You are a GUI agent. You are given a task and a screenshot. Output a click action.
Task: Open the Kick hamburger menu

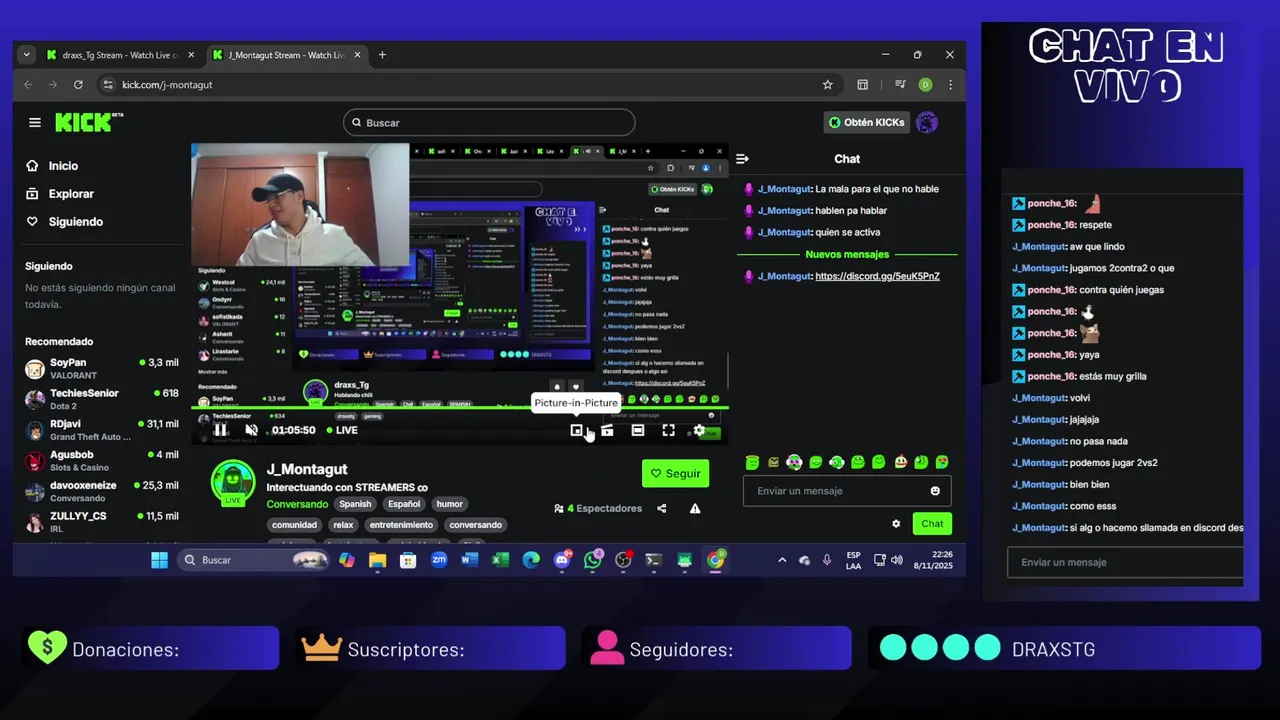(x=35, y=122)
